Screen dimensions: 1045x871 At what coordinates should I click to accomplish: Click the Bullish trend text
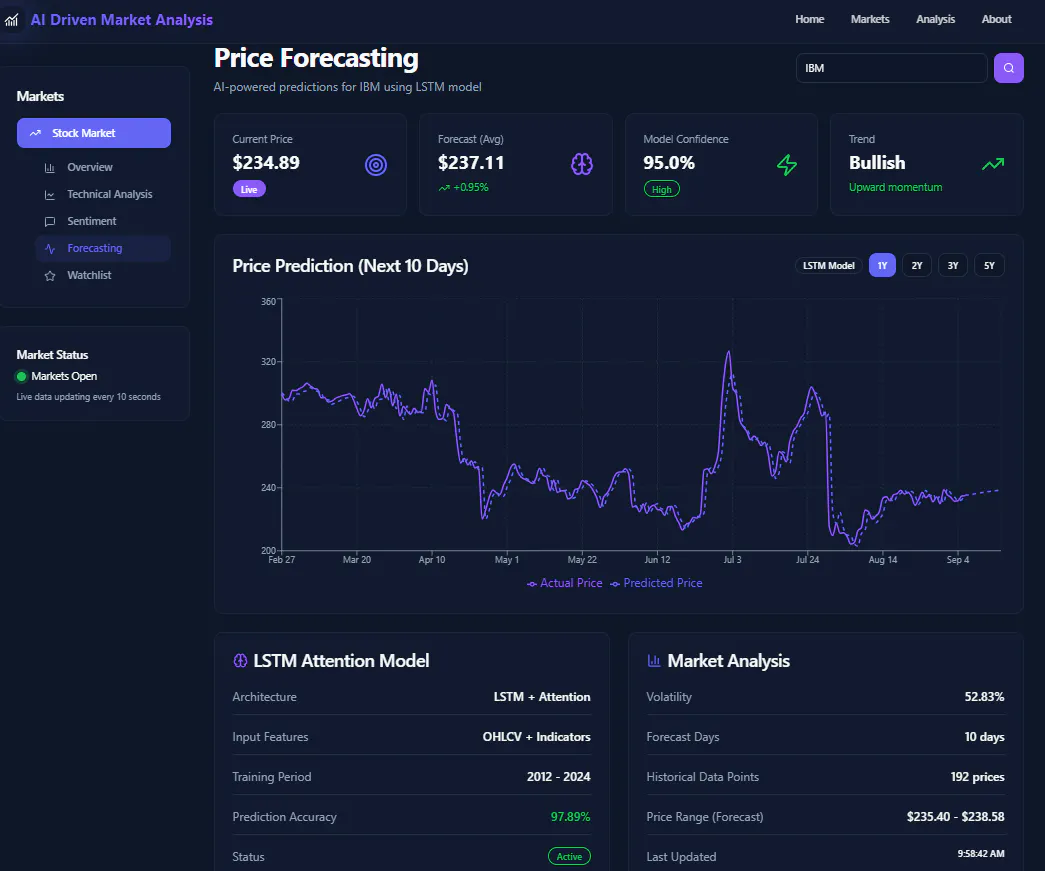click(876, 163)
